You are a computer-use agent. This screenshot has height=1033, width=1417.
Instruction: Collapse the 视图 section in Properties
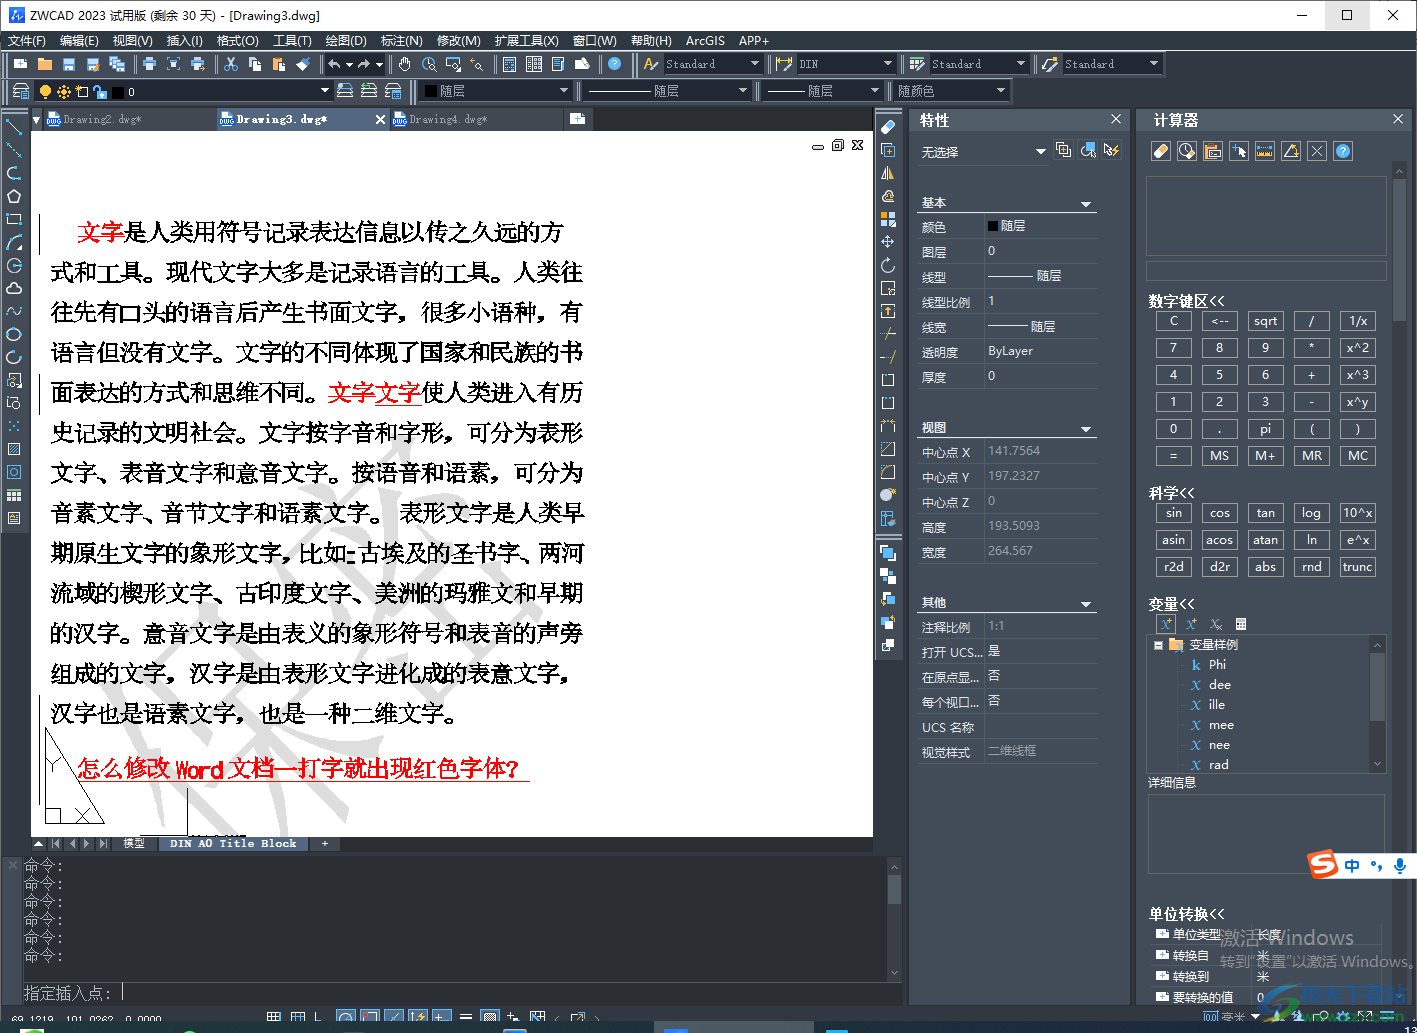point(1086,429)
